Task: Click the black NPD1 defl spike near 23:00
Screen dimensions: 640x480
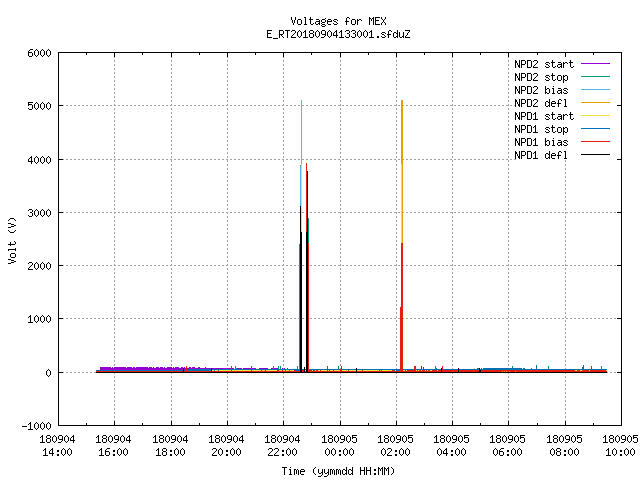Action: (307, 269)
